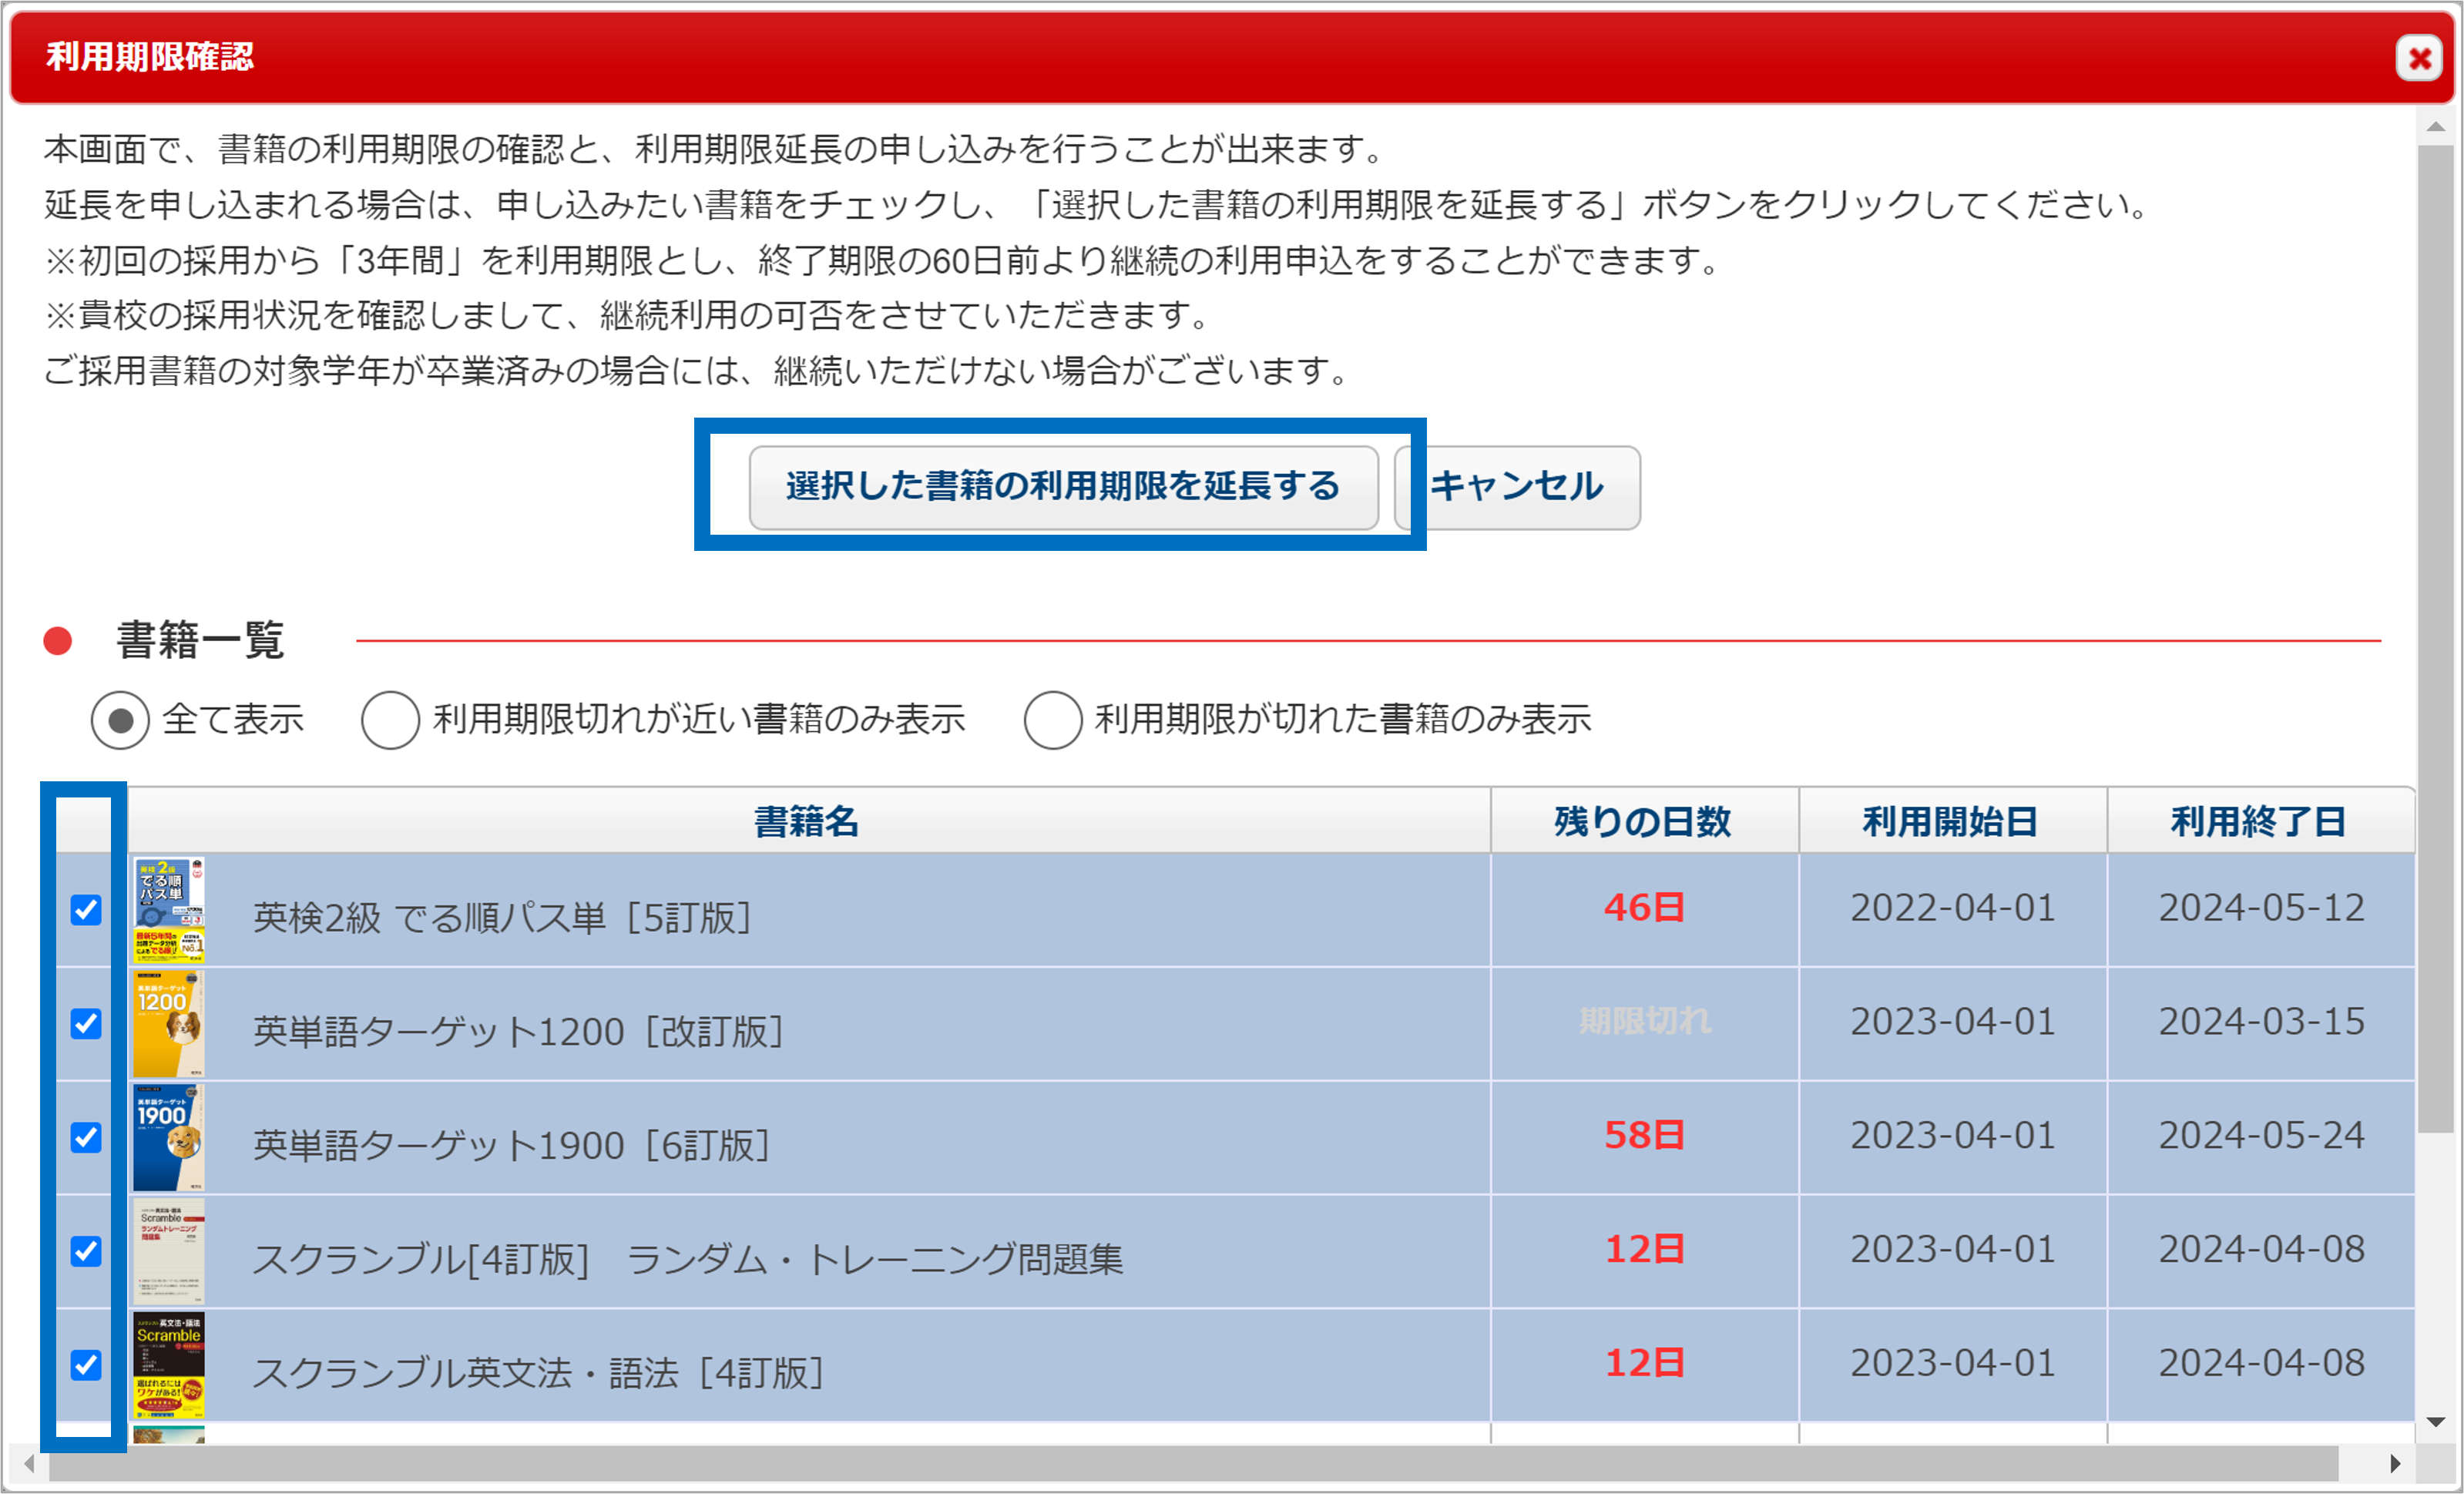Viewport: 2464px width, 1494px height.
Task: Click the scroll up arrow of vertical scrollbar
Action: [x=2436, y=127]
